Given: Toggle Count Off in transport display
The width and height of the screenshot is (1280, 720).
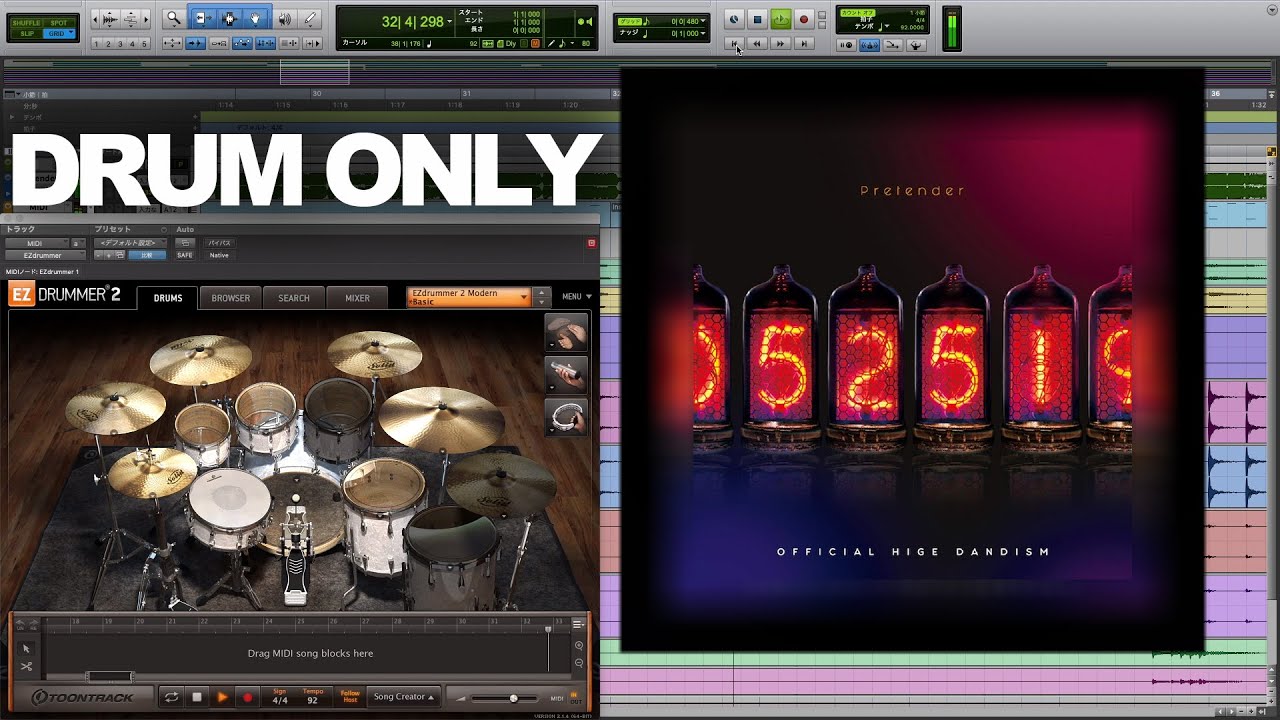Looking at the screenshot, I should click(x=858, y=13).
